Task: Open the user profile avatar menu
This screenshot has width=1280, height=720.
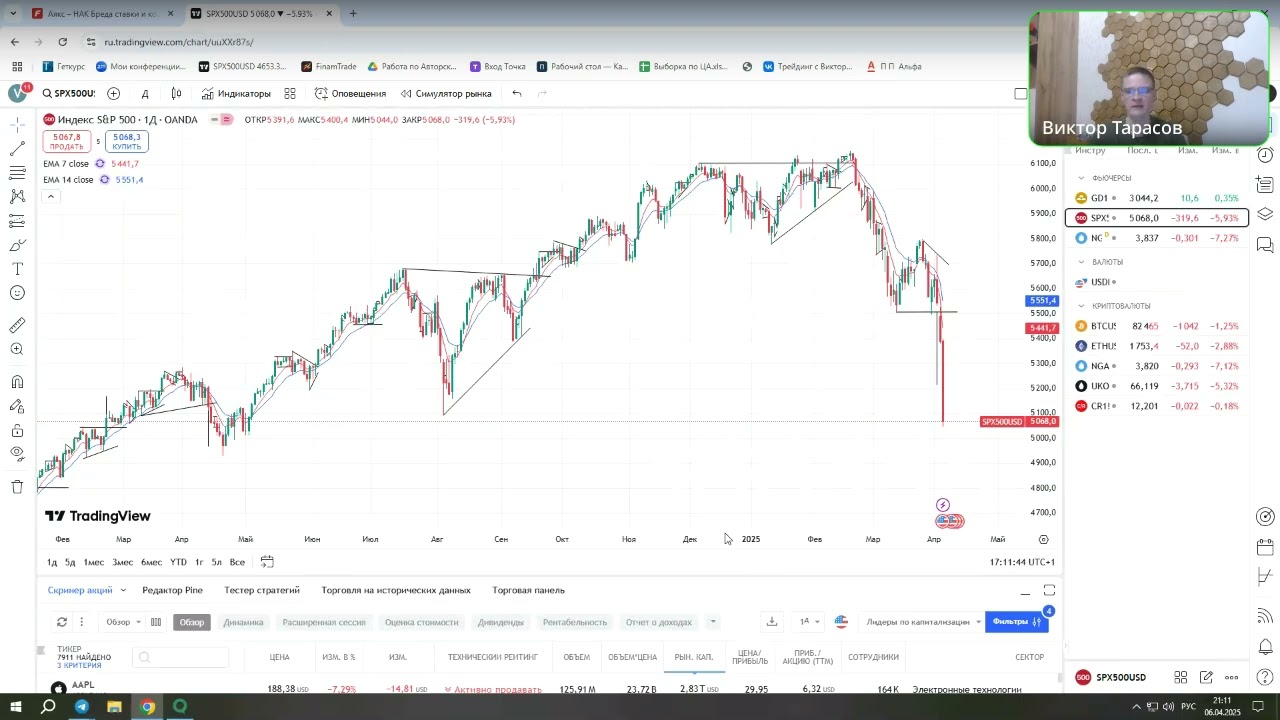Action: pyautogui.click(x=17, y=93)
